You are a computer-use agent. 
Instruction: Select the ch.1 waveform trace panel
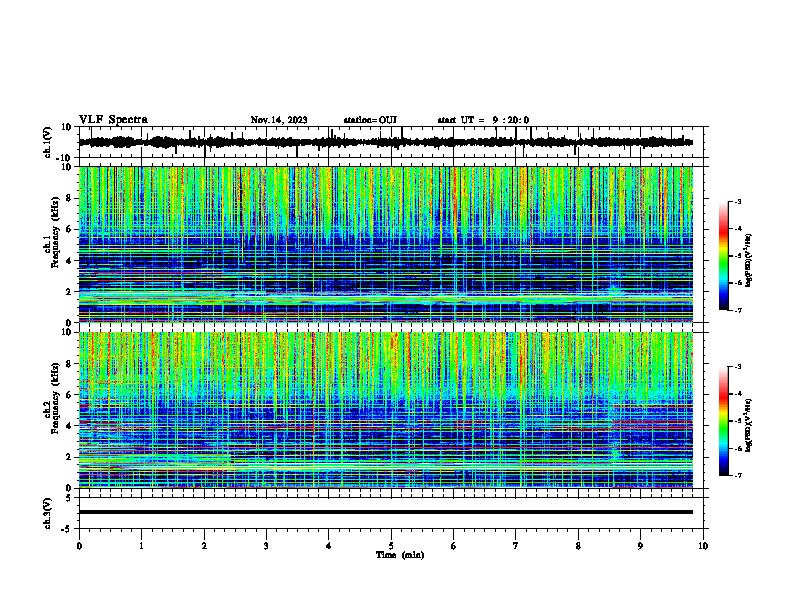pos(393,142)
